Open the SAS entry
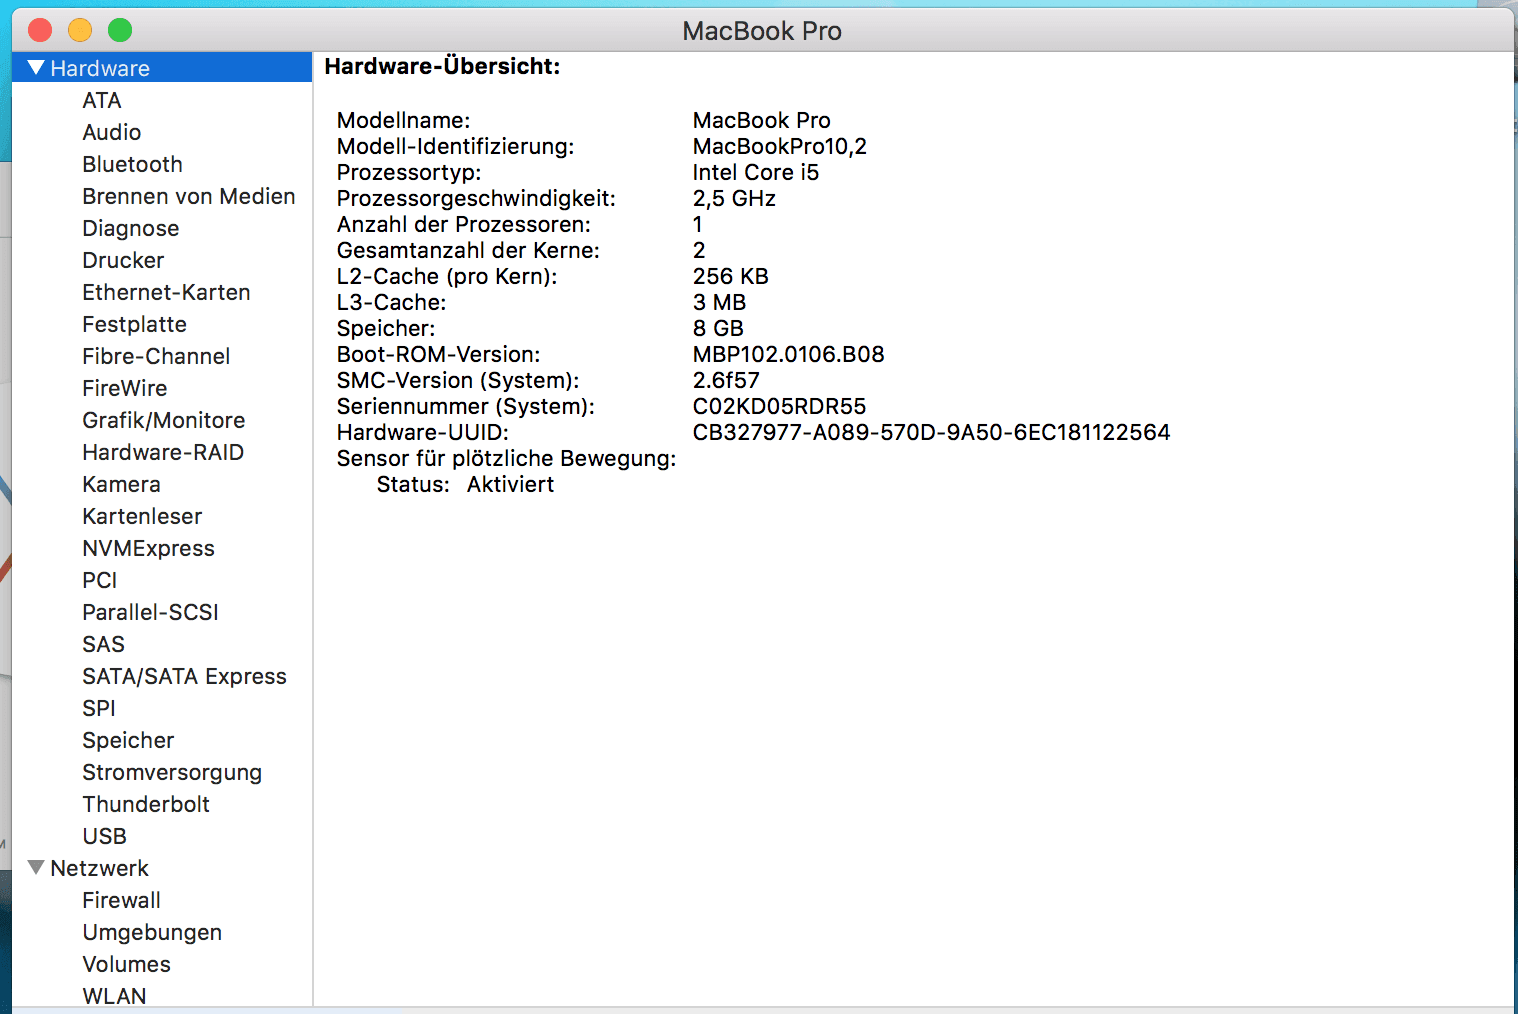The height and width of the screenshot is (1014, 1518). click(x=104, y=644)
